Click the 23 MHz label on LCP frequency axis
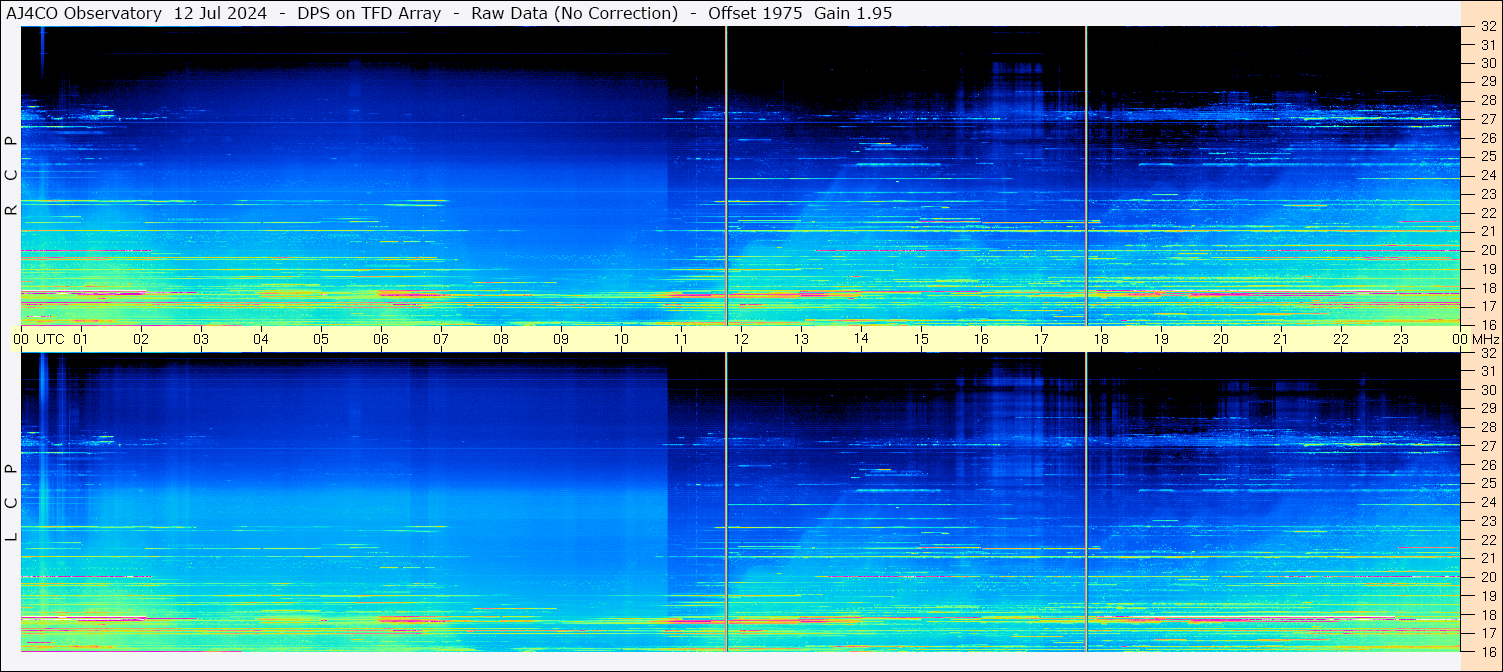This screenshot has width=1503, height=672. coord(1488,521)
